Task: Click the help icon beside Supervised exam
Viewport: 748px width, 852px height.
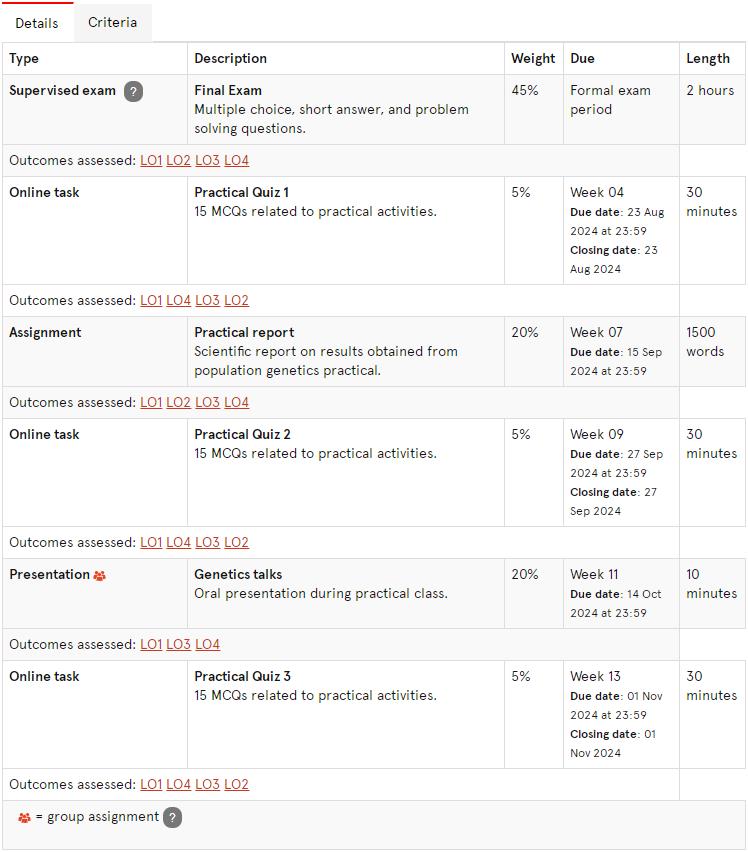Action: (x=134, y=91)
